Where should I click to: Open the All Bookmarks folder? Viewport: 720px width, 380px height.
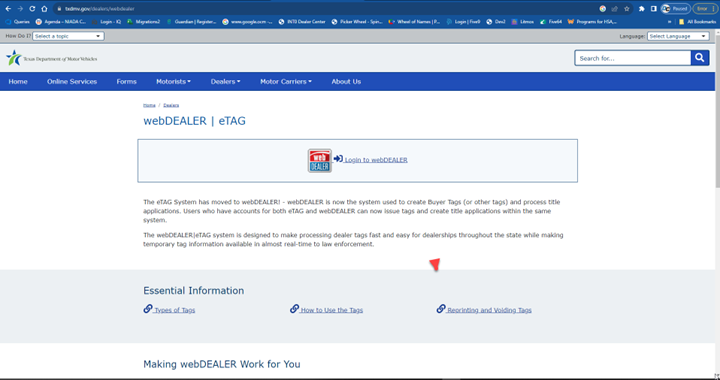click(x=697, y=22)
